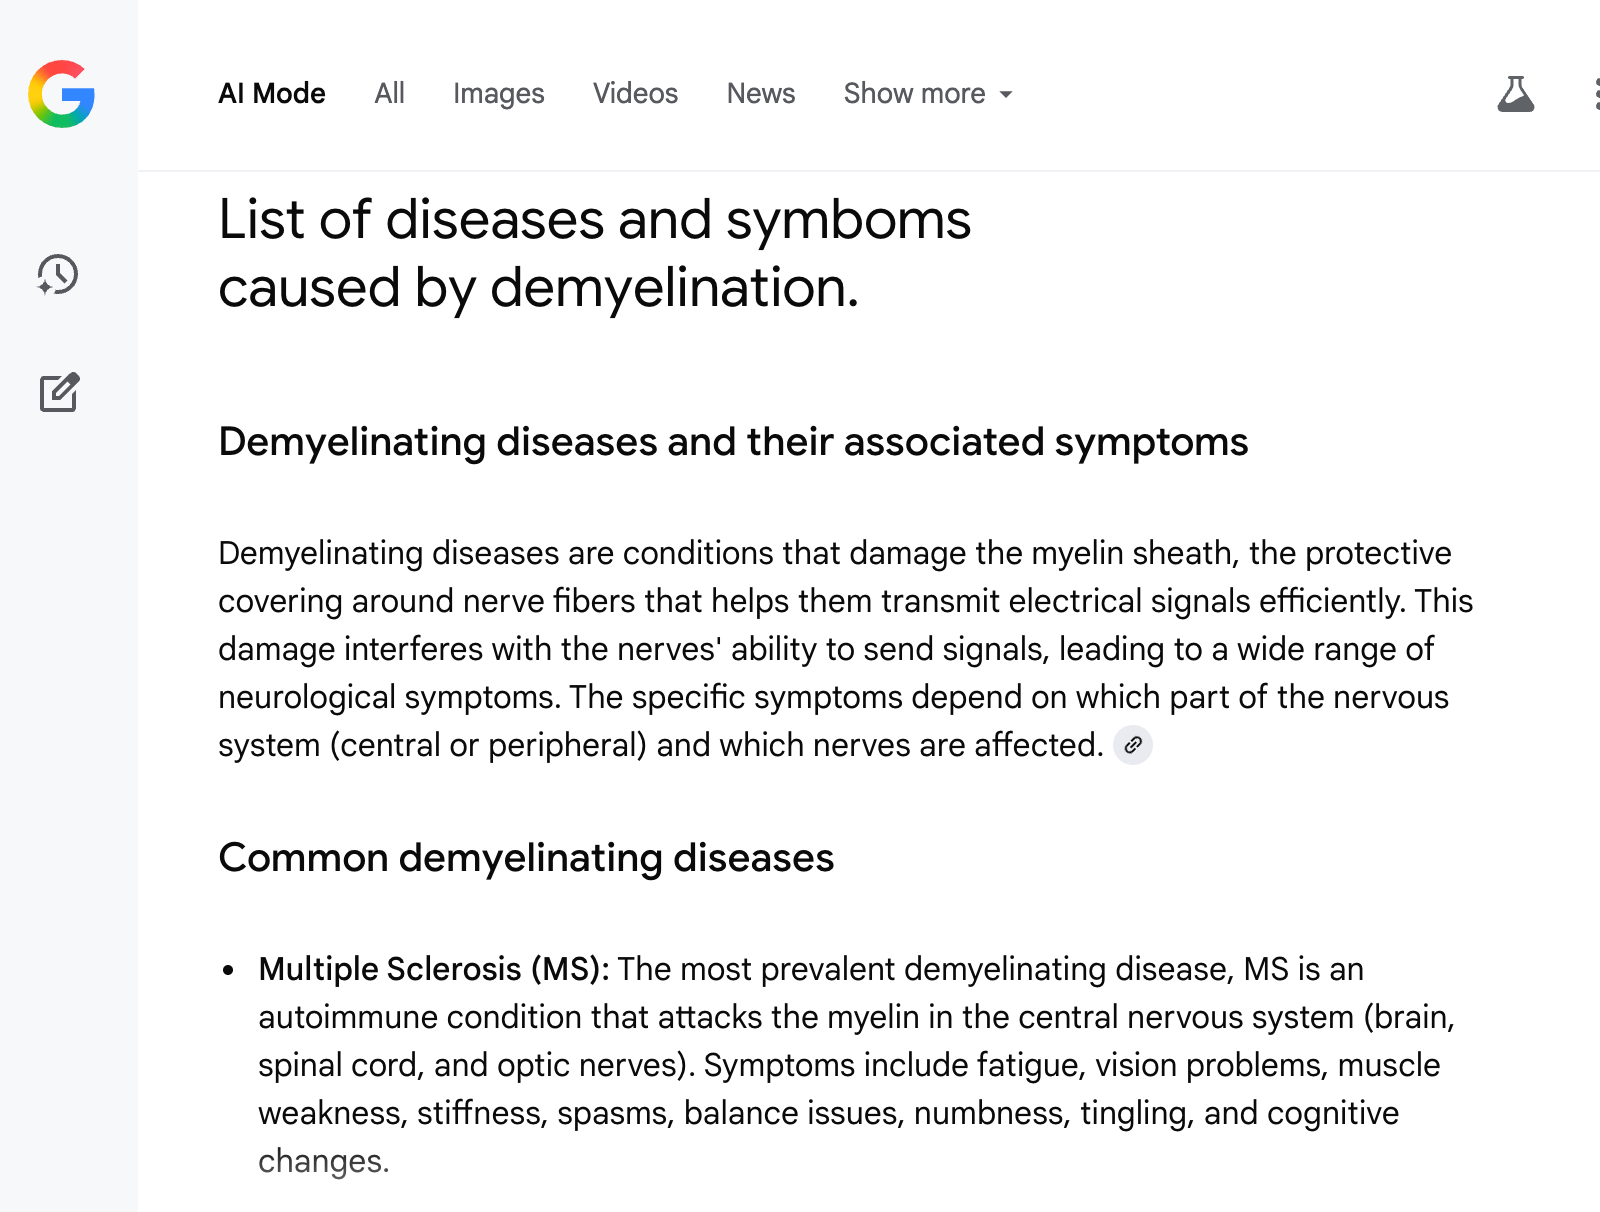Click the 'Demyelinating diseases and their associated symptoms' heading
This screenshot has height=1212, width=1600.
[733, 442]
